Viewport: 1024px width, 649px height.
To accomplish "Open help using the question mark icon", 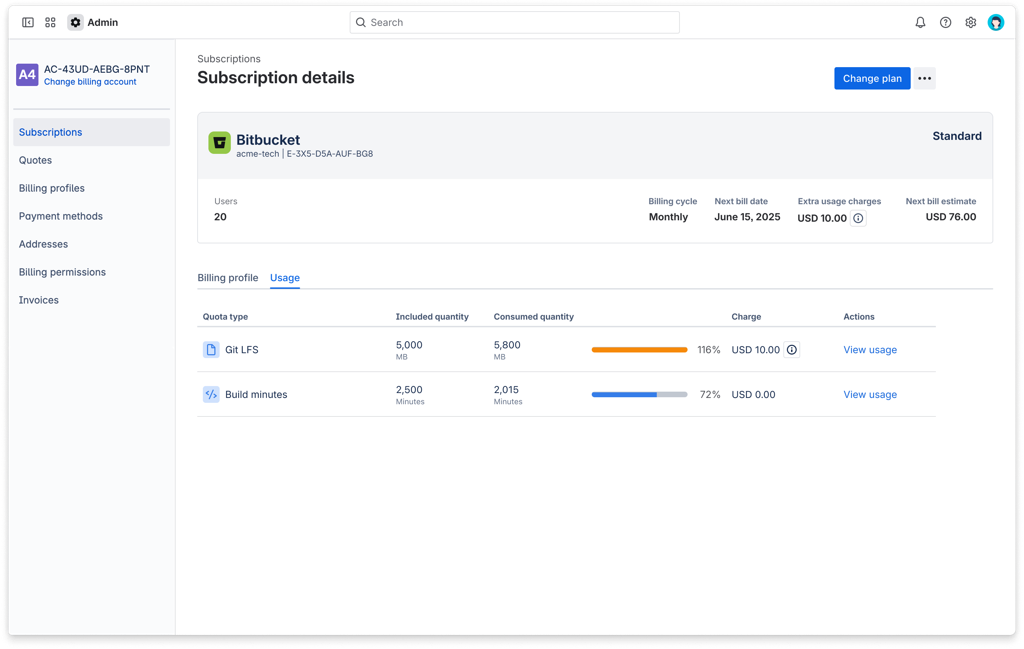I will [x=945, y=21].
